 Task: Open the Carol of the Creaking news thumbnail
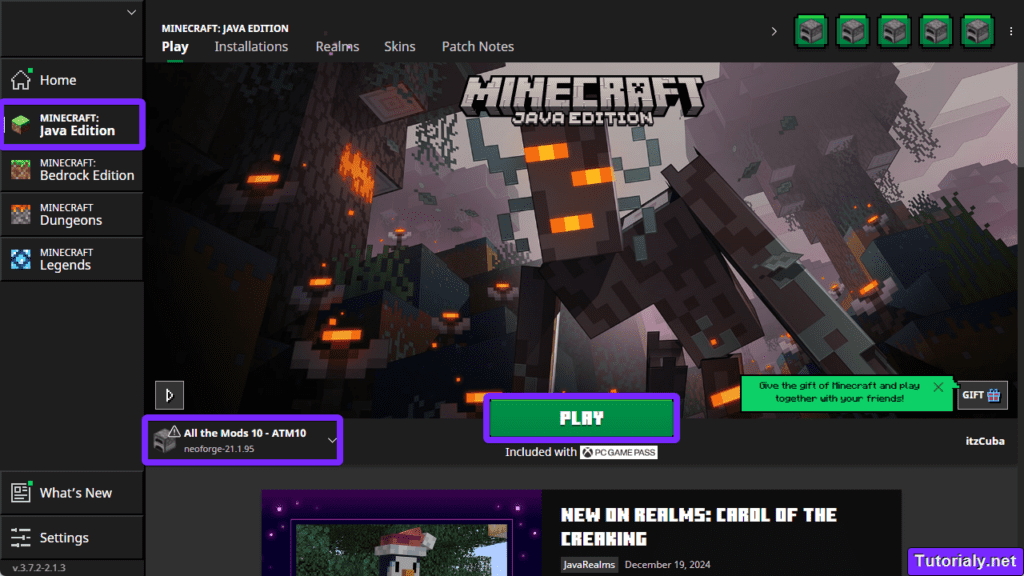[x=402, y=533]
